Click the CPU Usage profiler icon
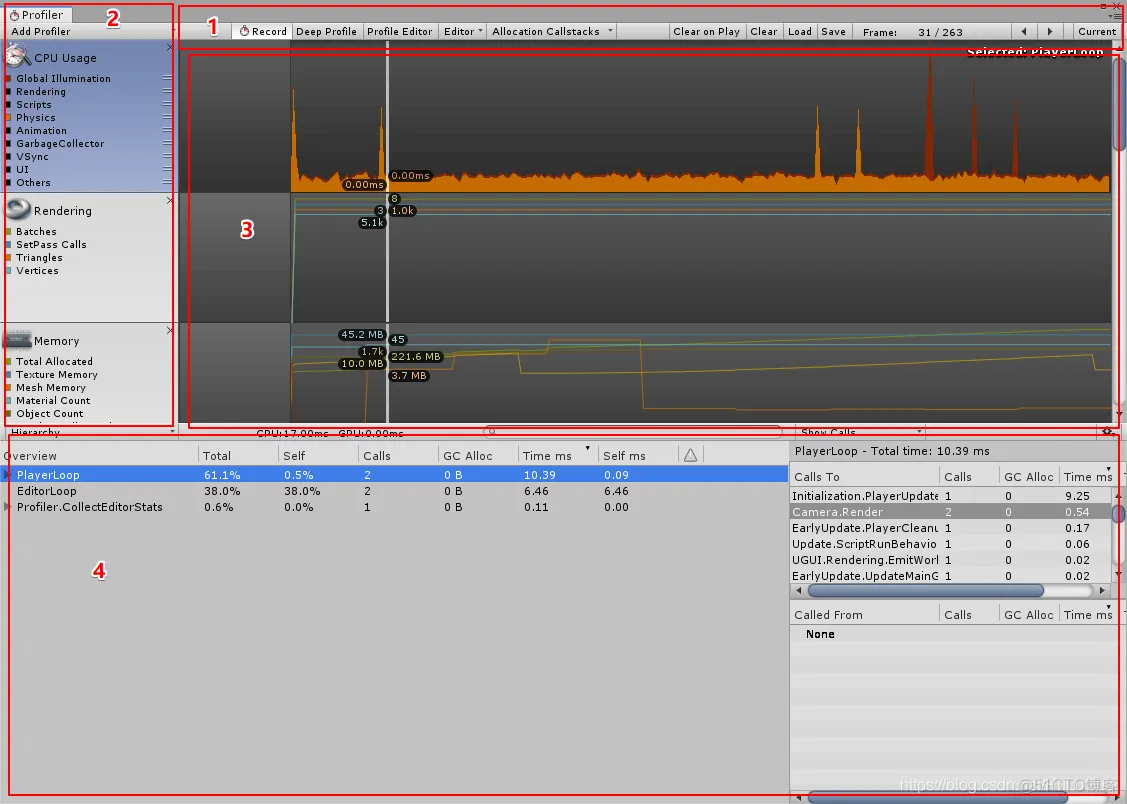Image resolution: width=1127 pixels, height=804 pixels. [17, 55]
